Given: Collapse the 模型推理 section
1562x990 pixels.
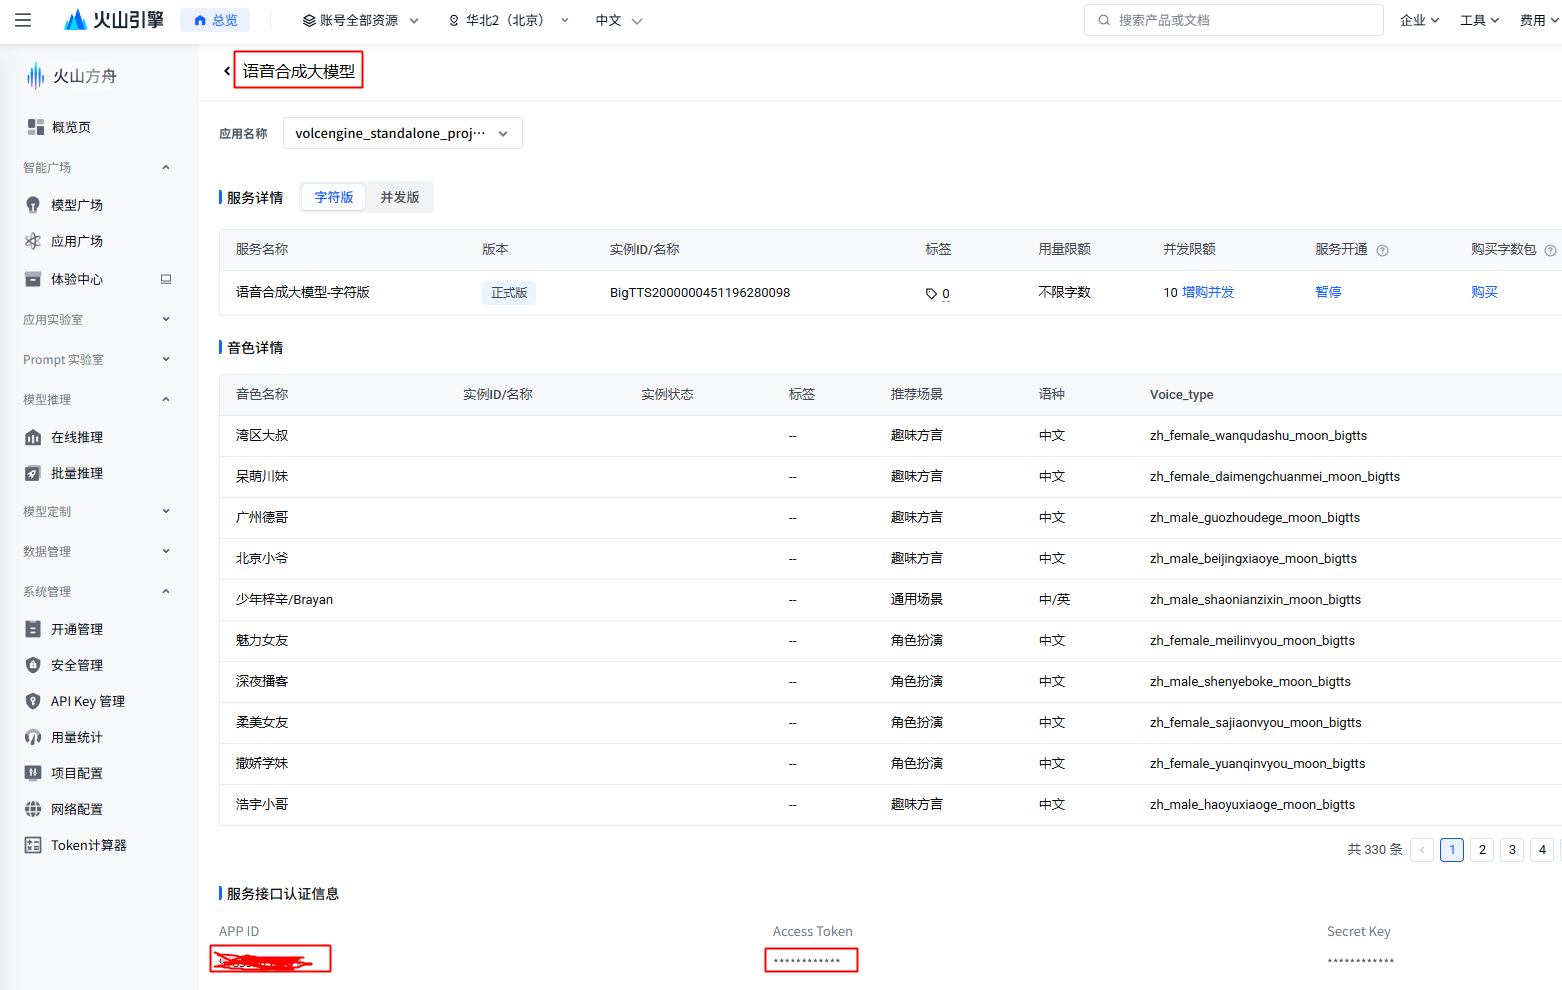Looking at the screenshot, I should (x=166, y=399).
